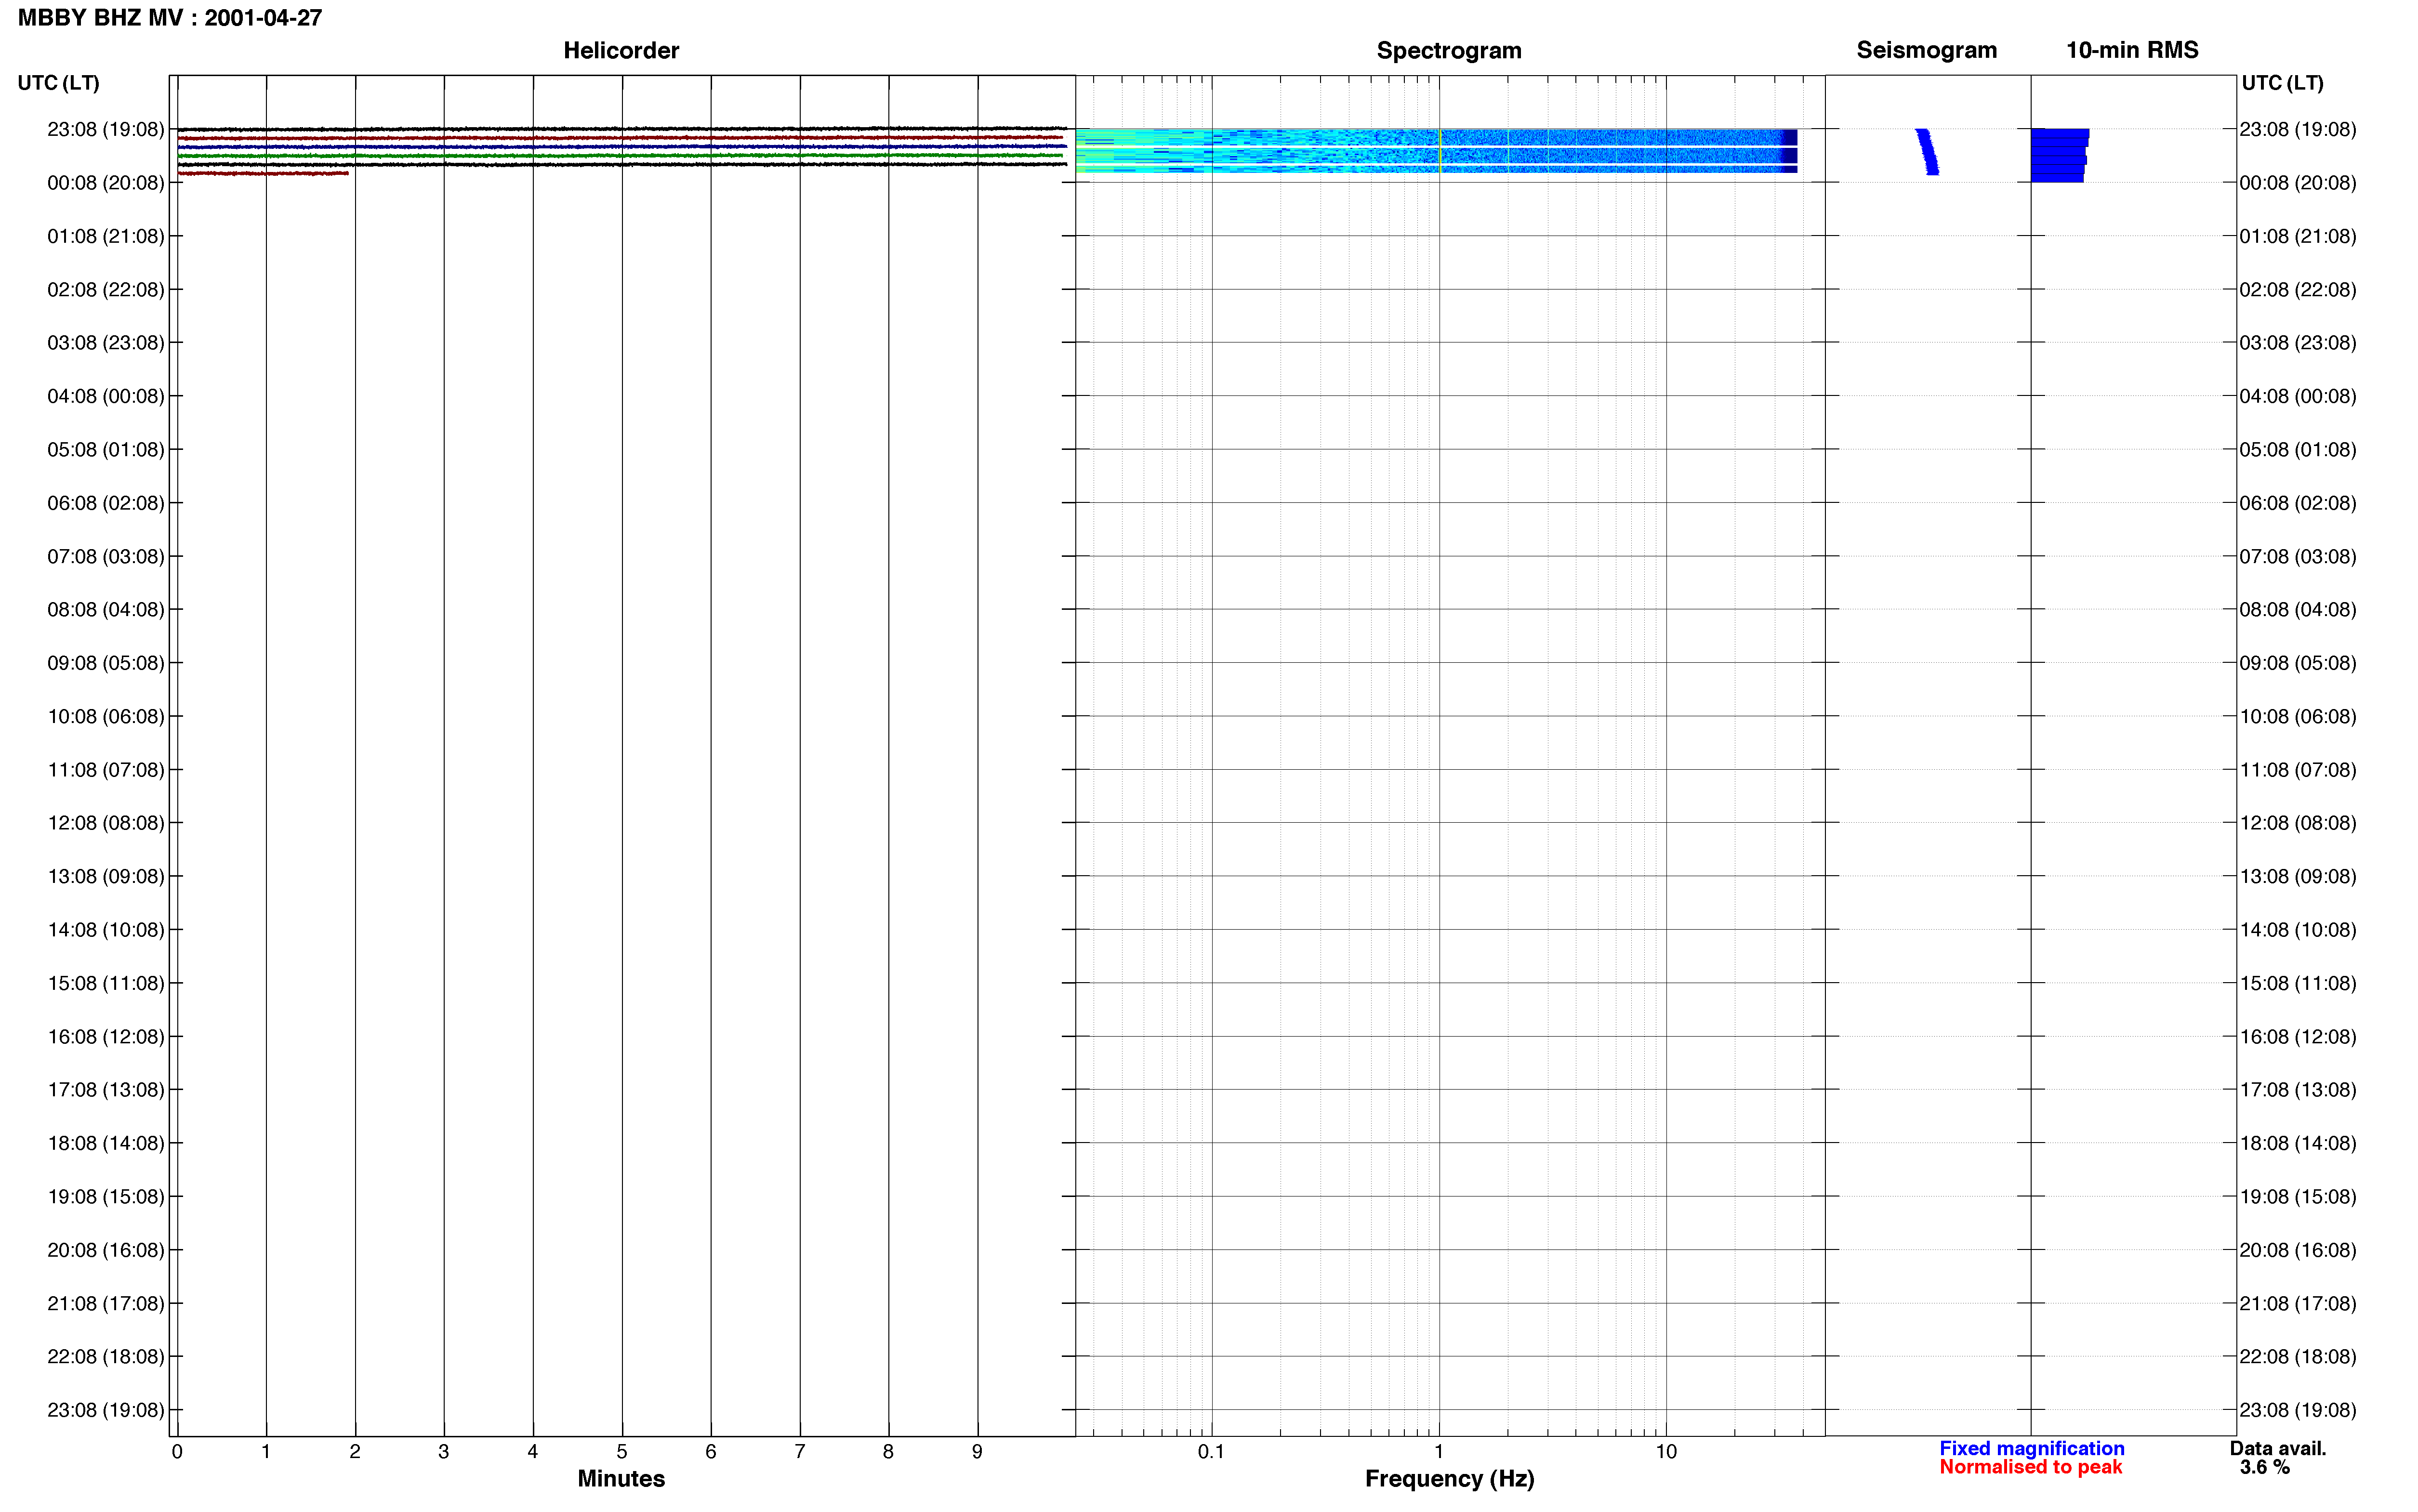
Task: Click the 'Seismogram' panel heading
Action: pos(1926,50)
